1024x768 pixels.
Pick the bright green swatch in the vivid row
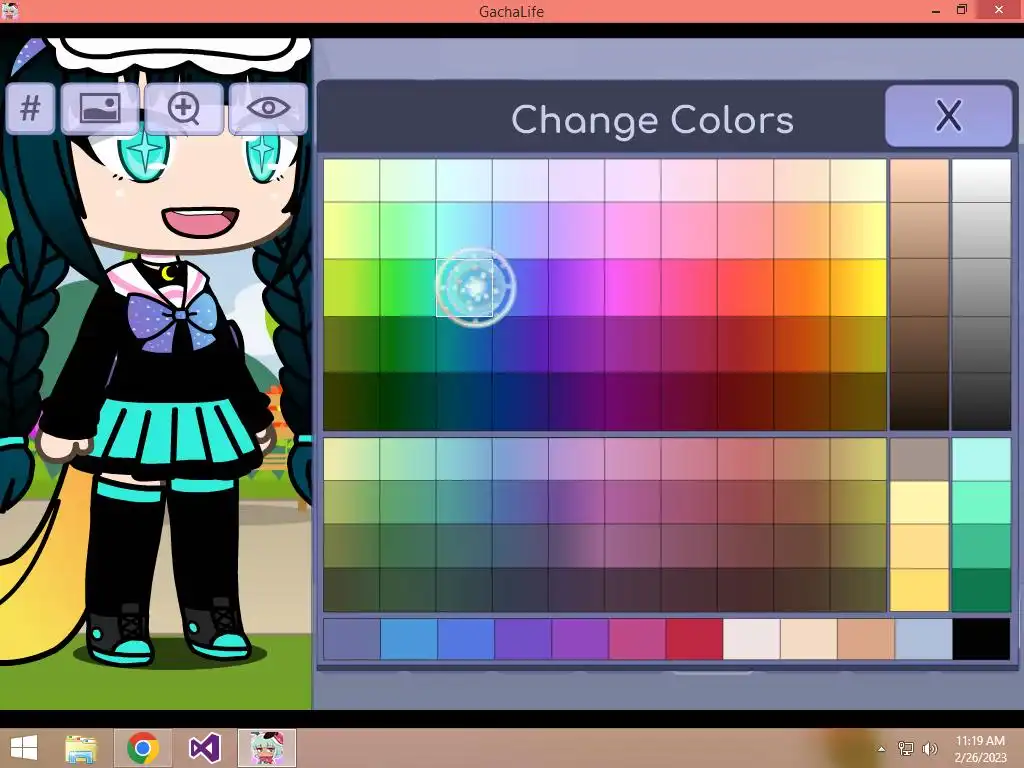click(x=408, y=287)
